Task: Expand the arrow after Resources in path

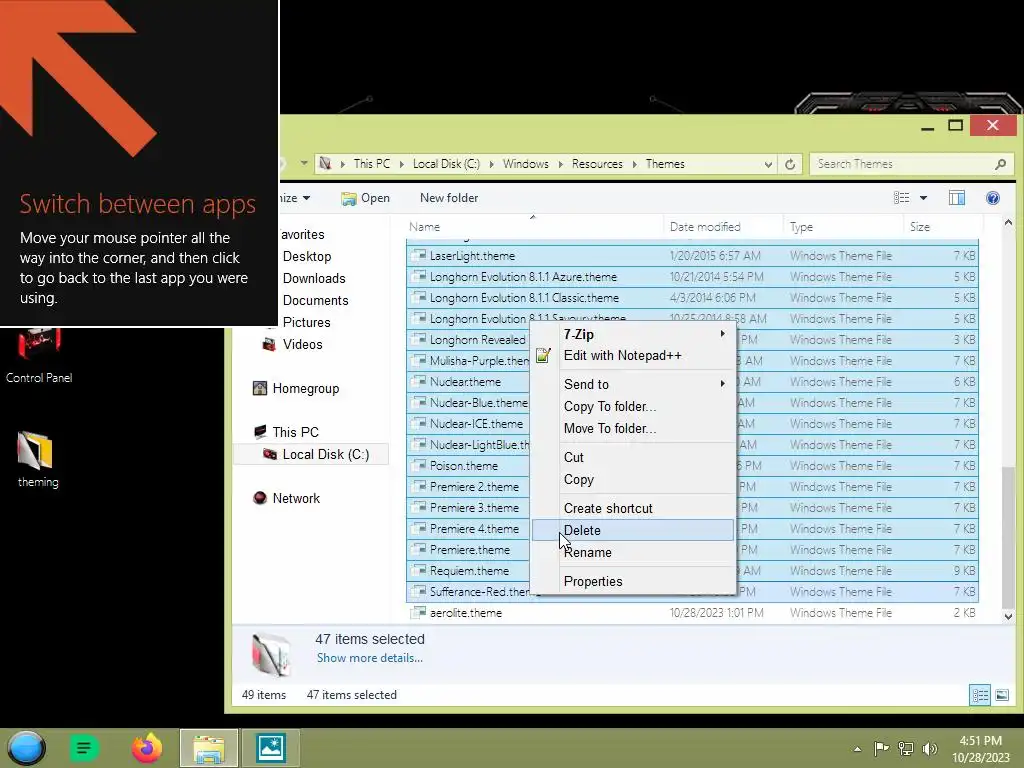Action: (634, 164)
